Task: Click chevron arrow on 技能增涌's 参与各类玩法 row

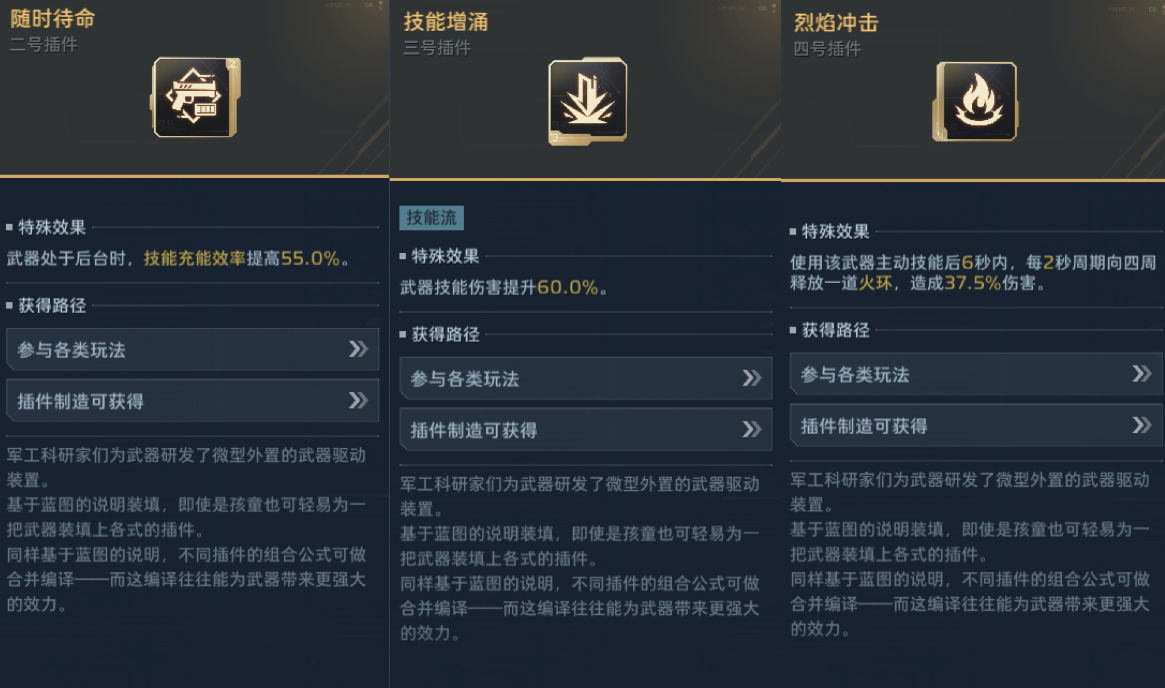Action: tap(752, 379)
